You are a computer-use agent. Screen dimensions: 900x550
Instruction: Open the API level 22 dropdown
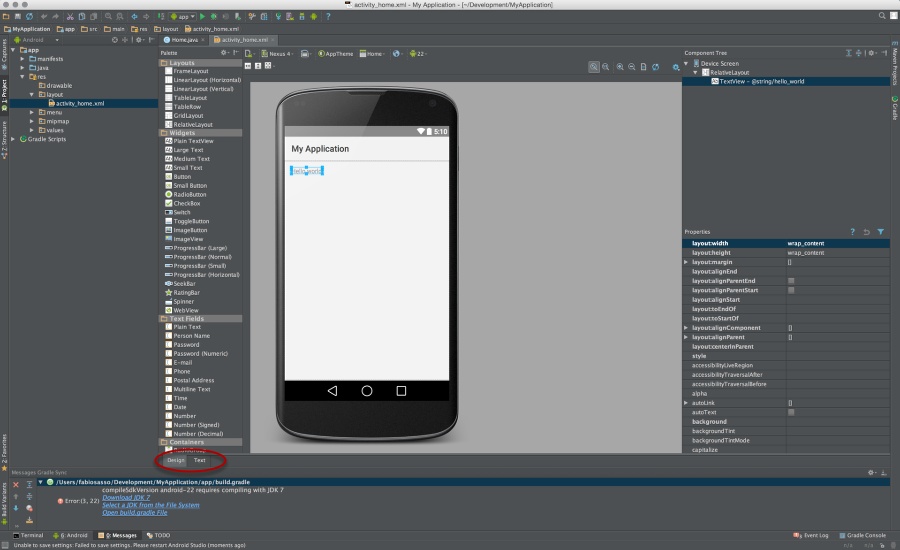tap(418, 53)
